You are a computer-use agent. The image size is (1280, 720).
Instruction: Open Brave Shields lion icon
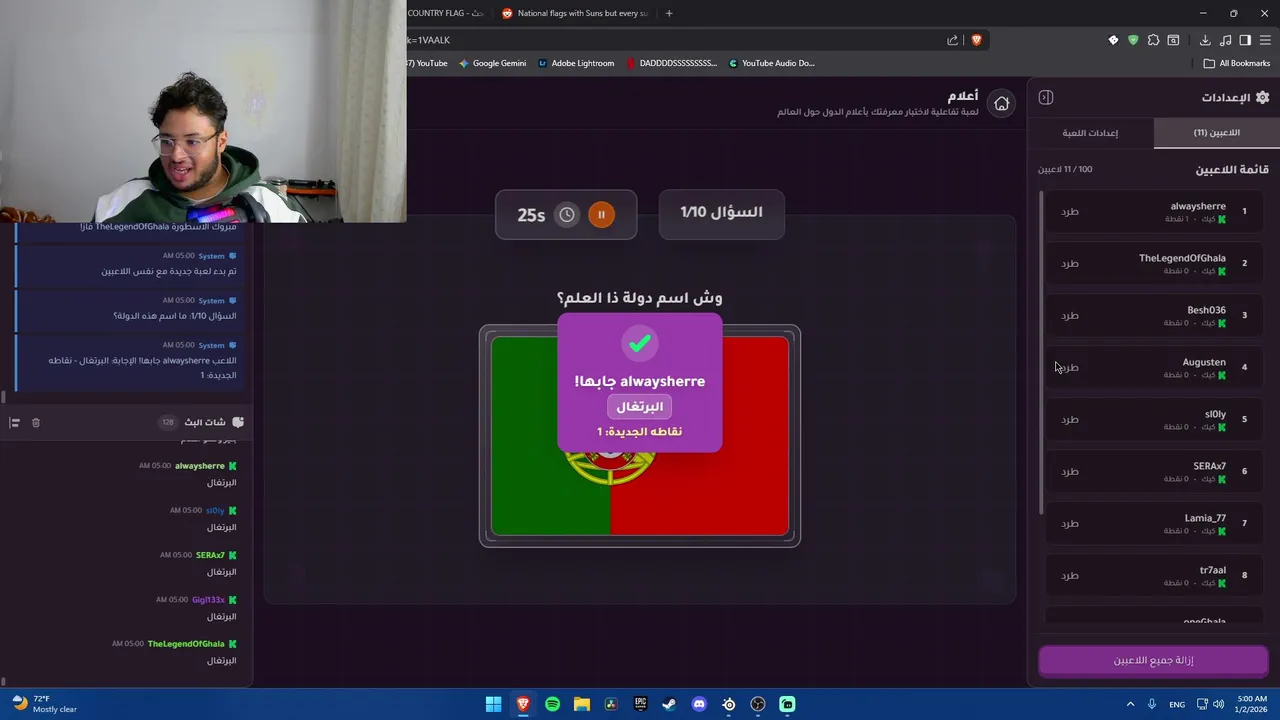pos(977,40)
